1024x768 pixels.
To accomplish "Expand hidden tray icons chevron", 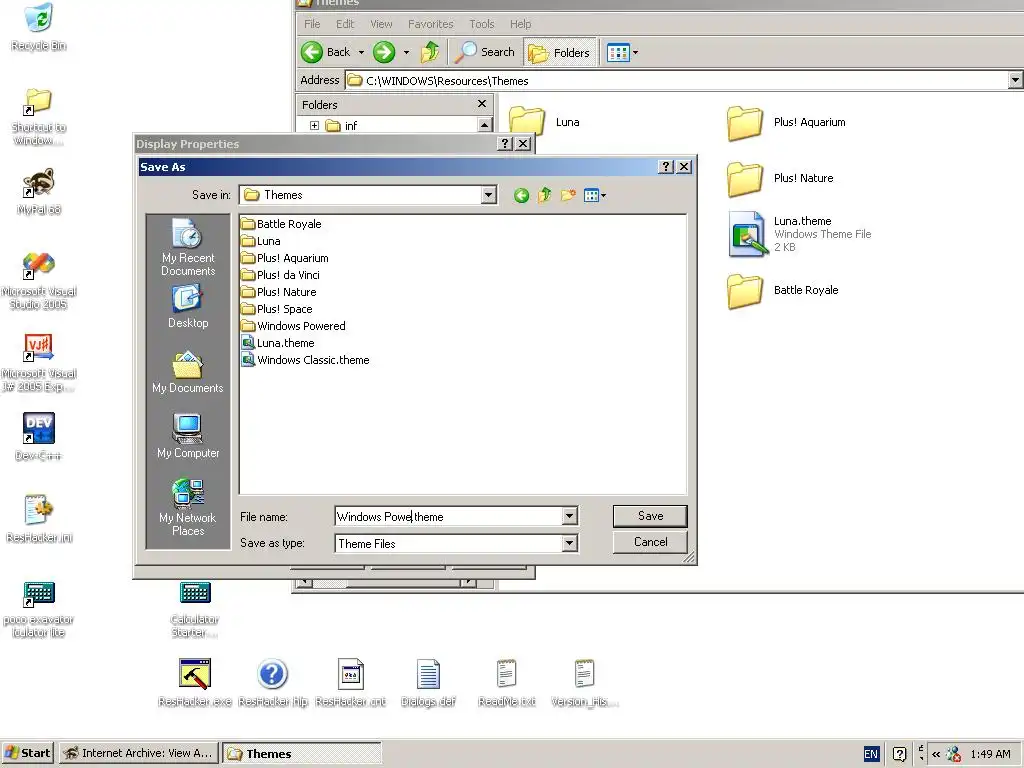I will pyautogui.click(x=936, y=754).
